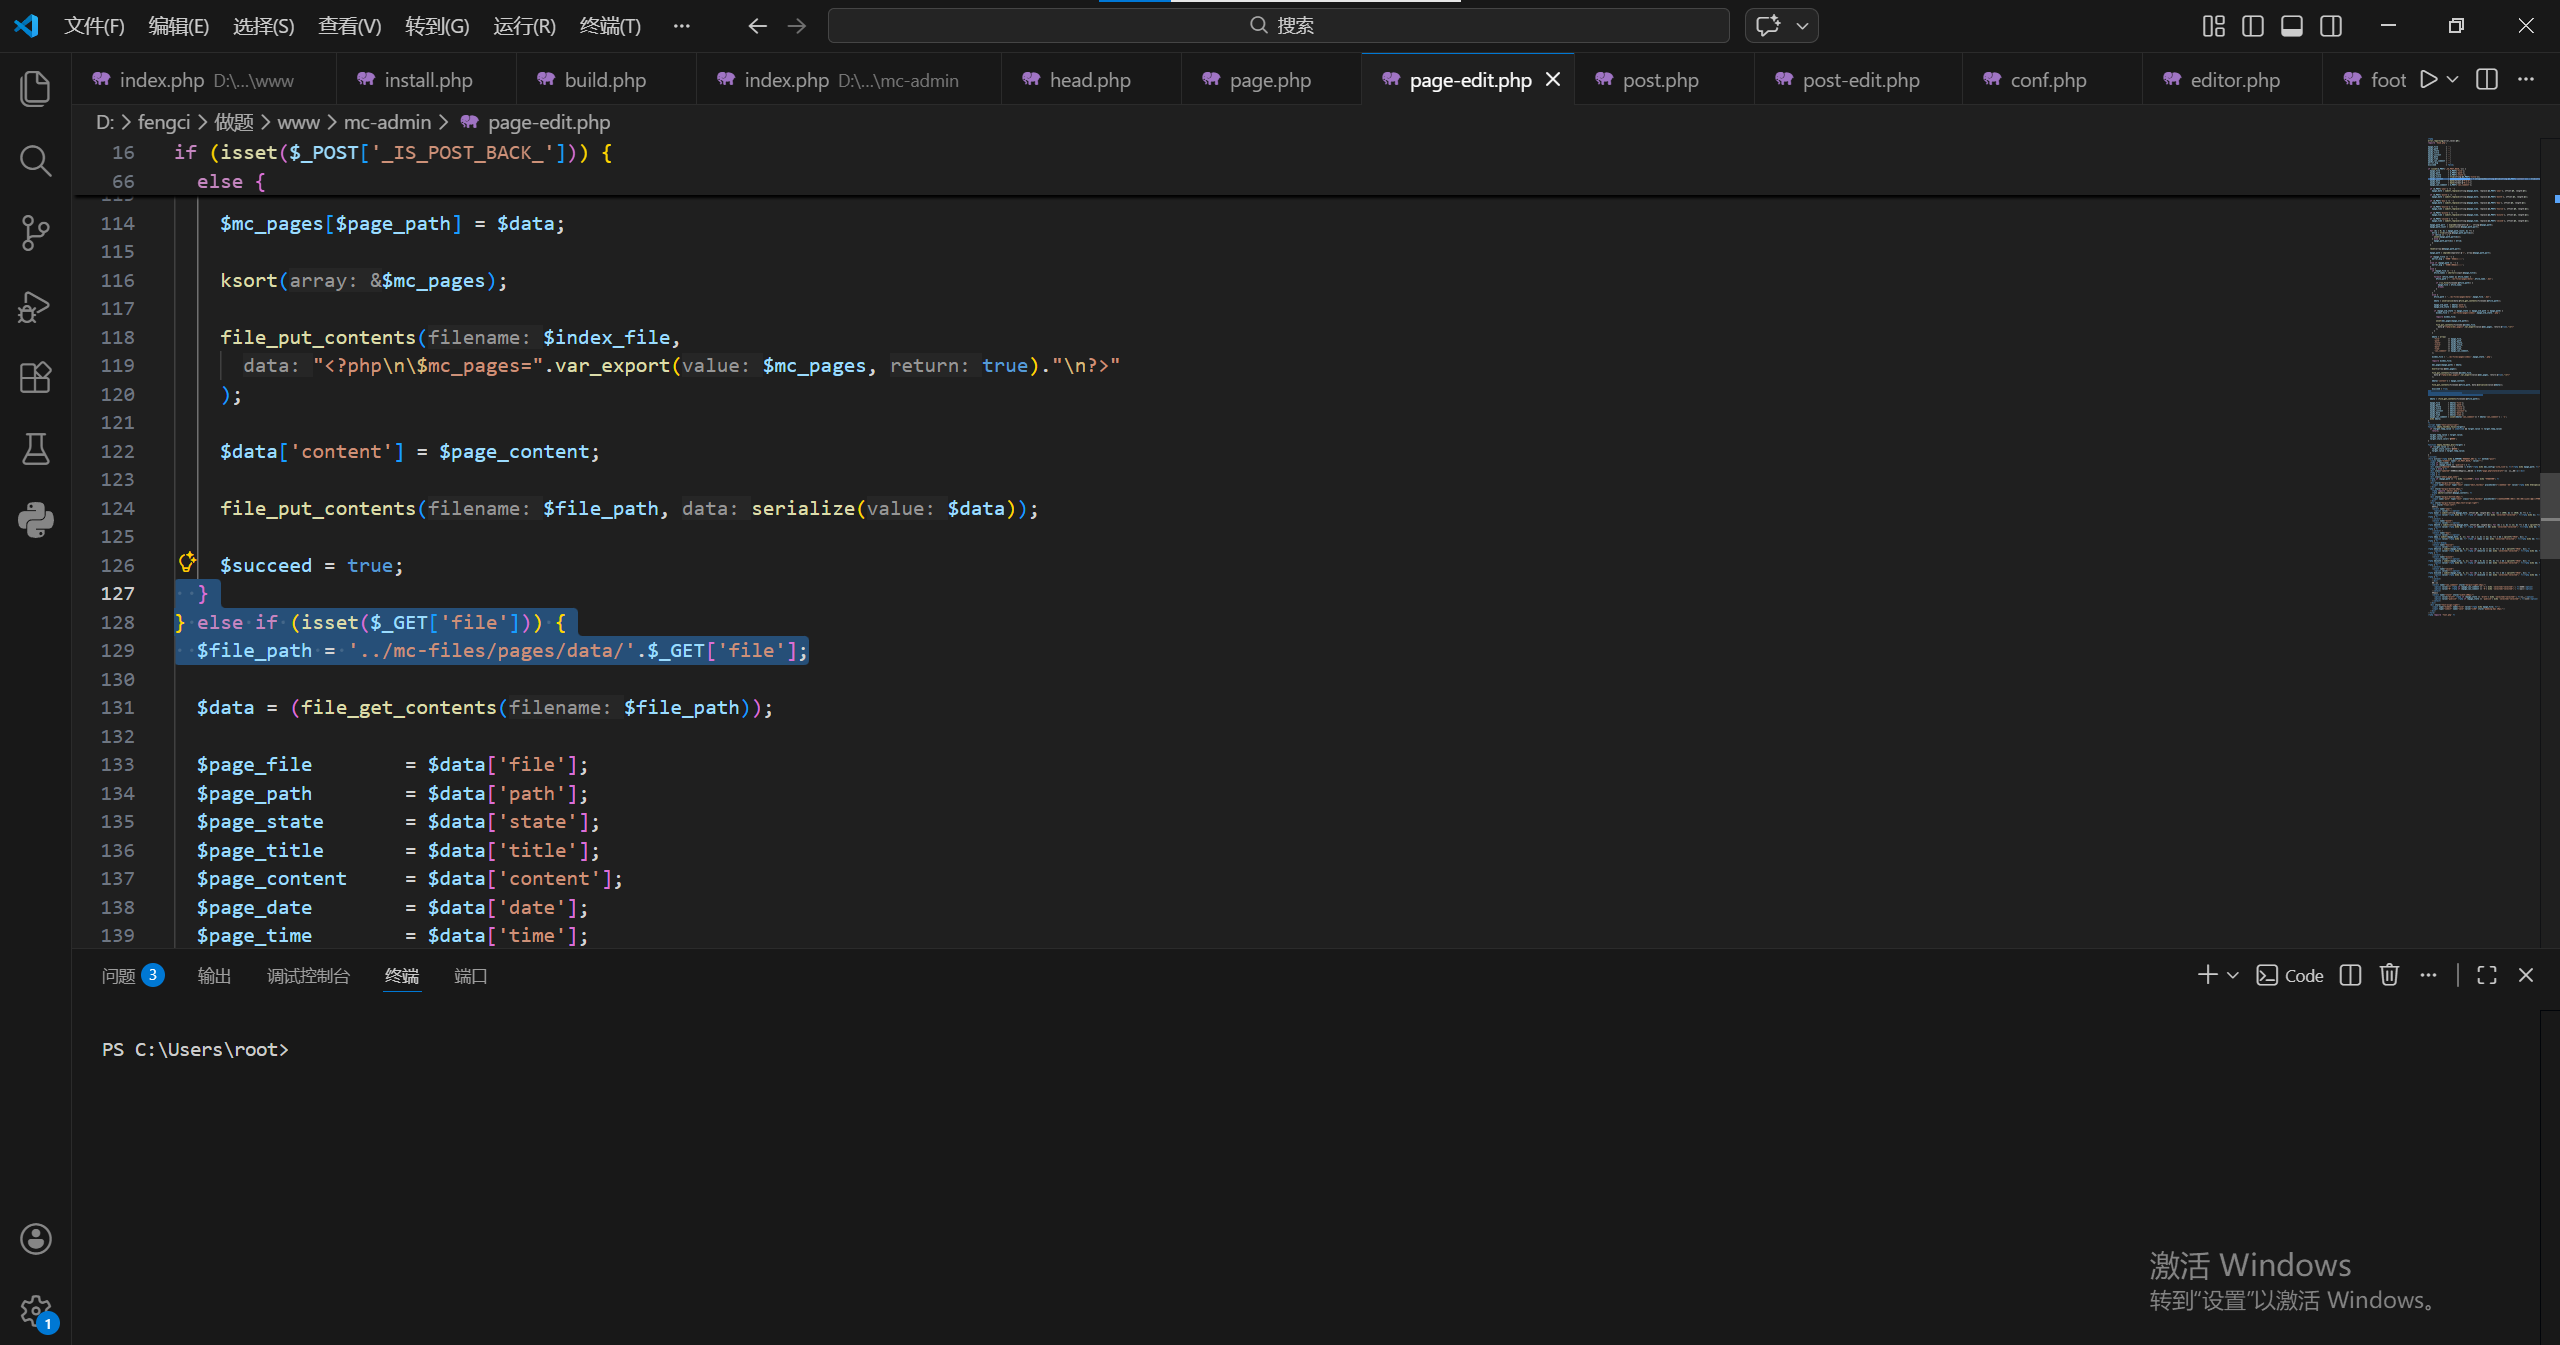Image resolution: width=2560 pixels, height=1345 pixels.
Task: Expand the new terminal launch profile dropdown
Action: (x=2233, y=975)
